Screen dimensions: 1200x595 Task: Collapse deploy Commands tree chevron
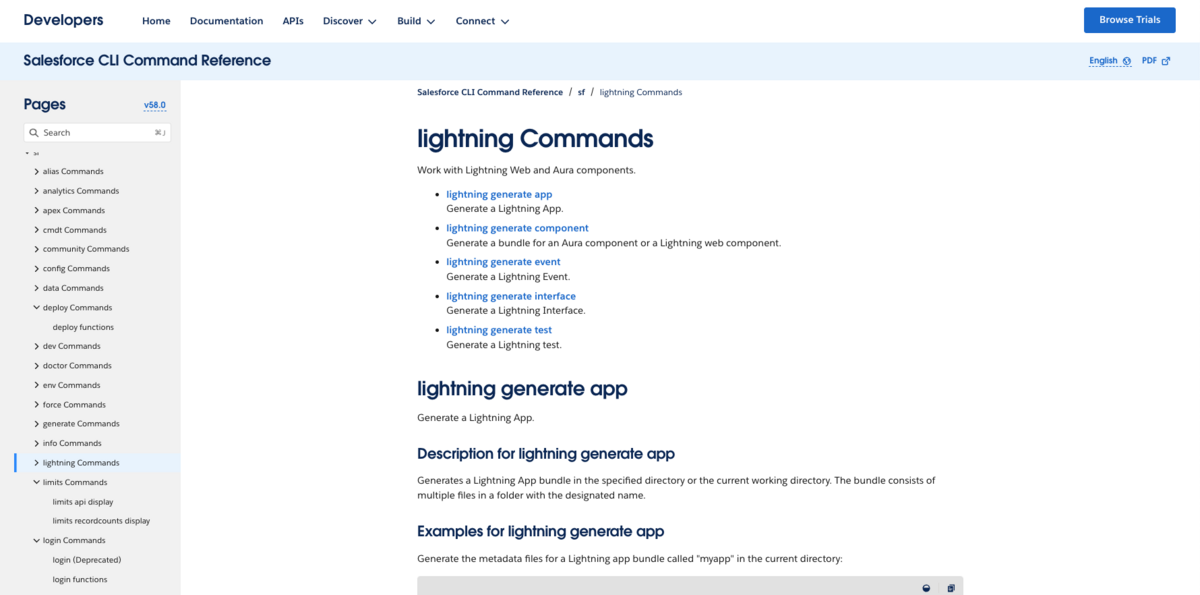pos(37,308)
